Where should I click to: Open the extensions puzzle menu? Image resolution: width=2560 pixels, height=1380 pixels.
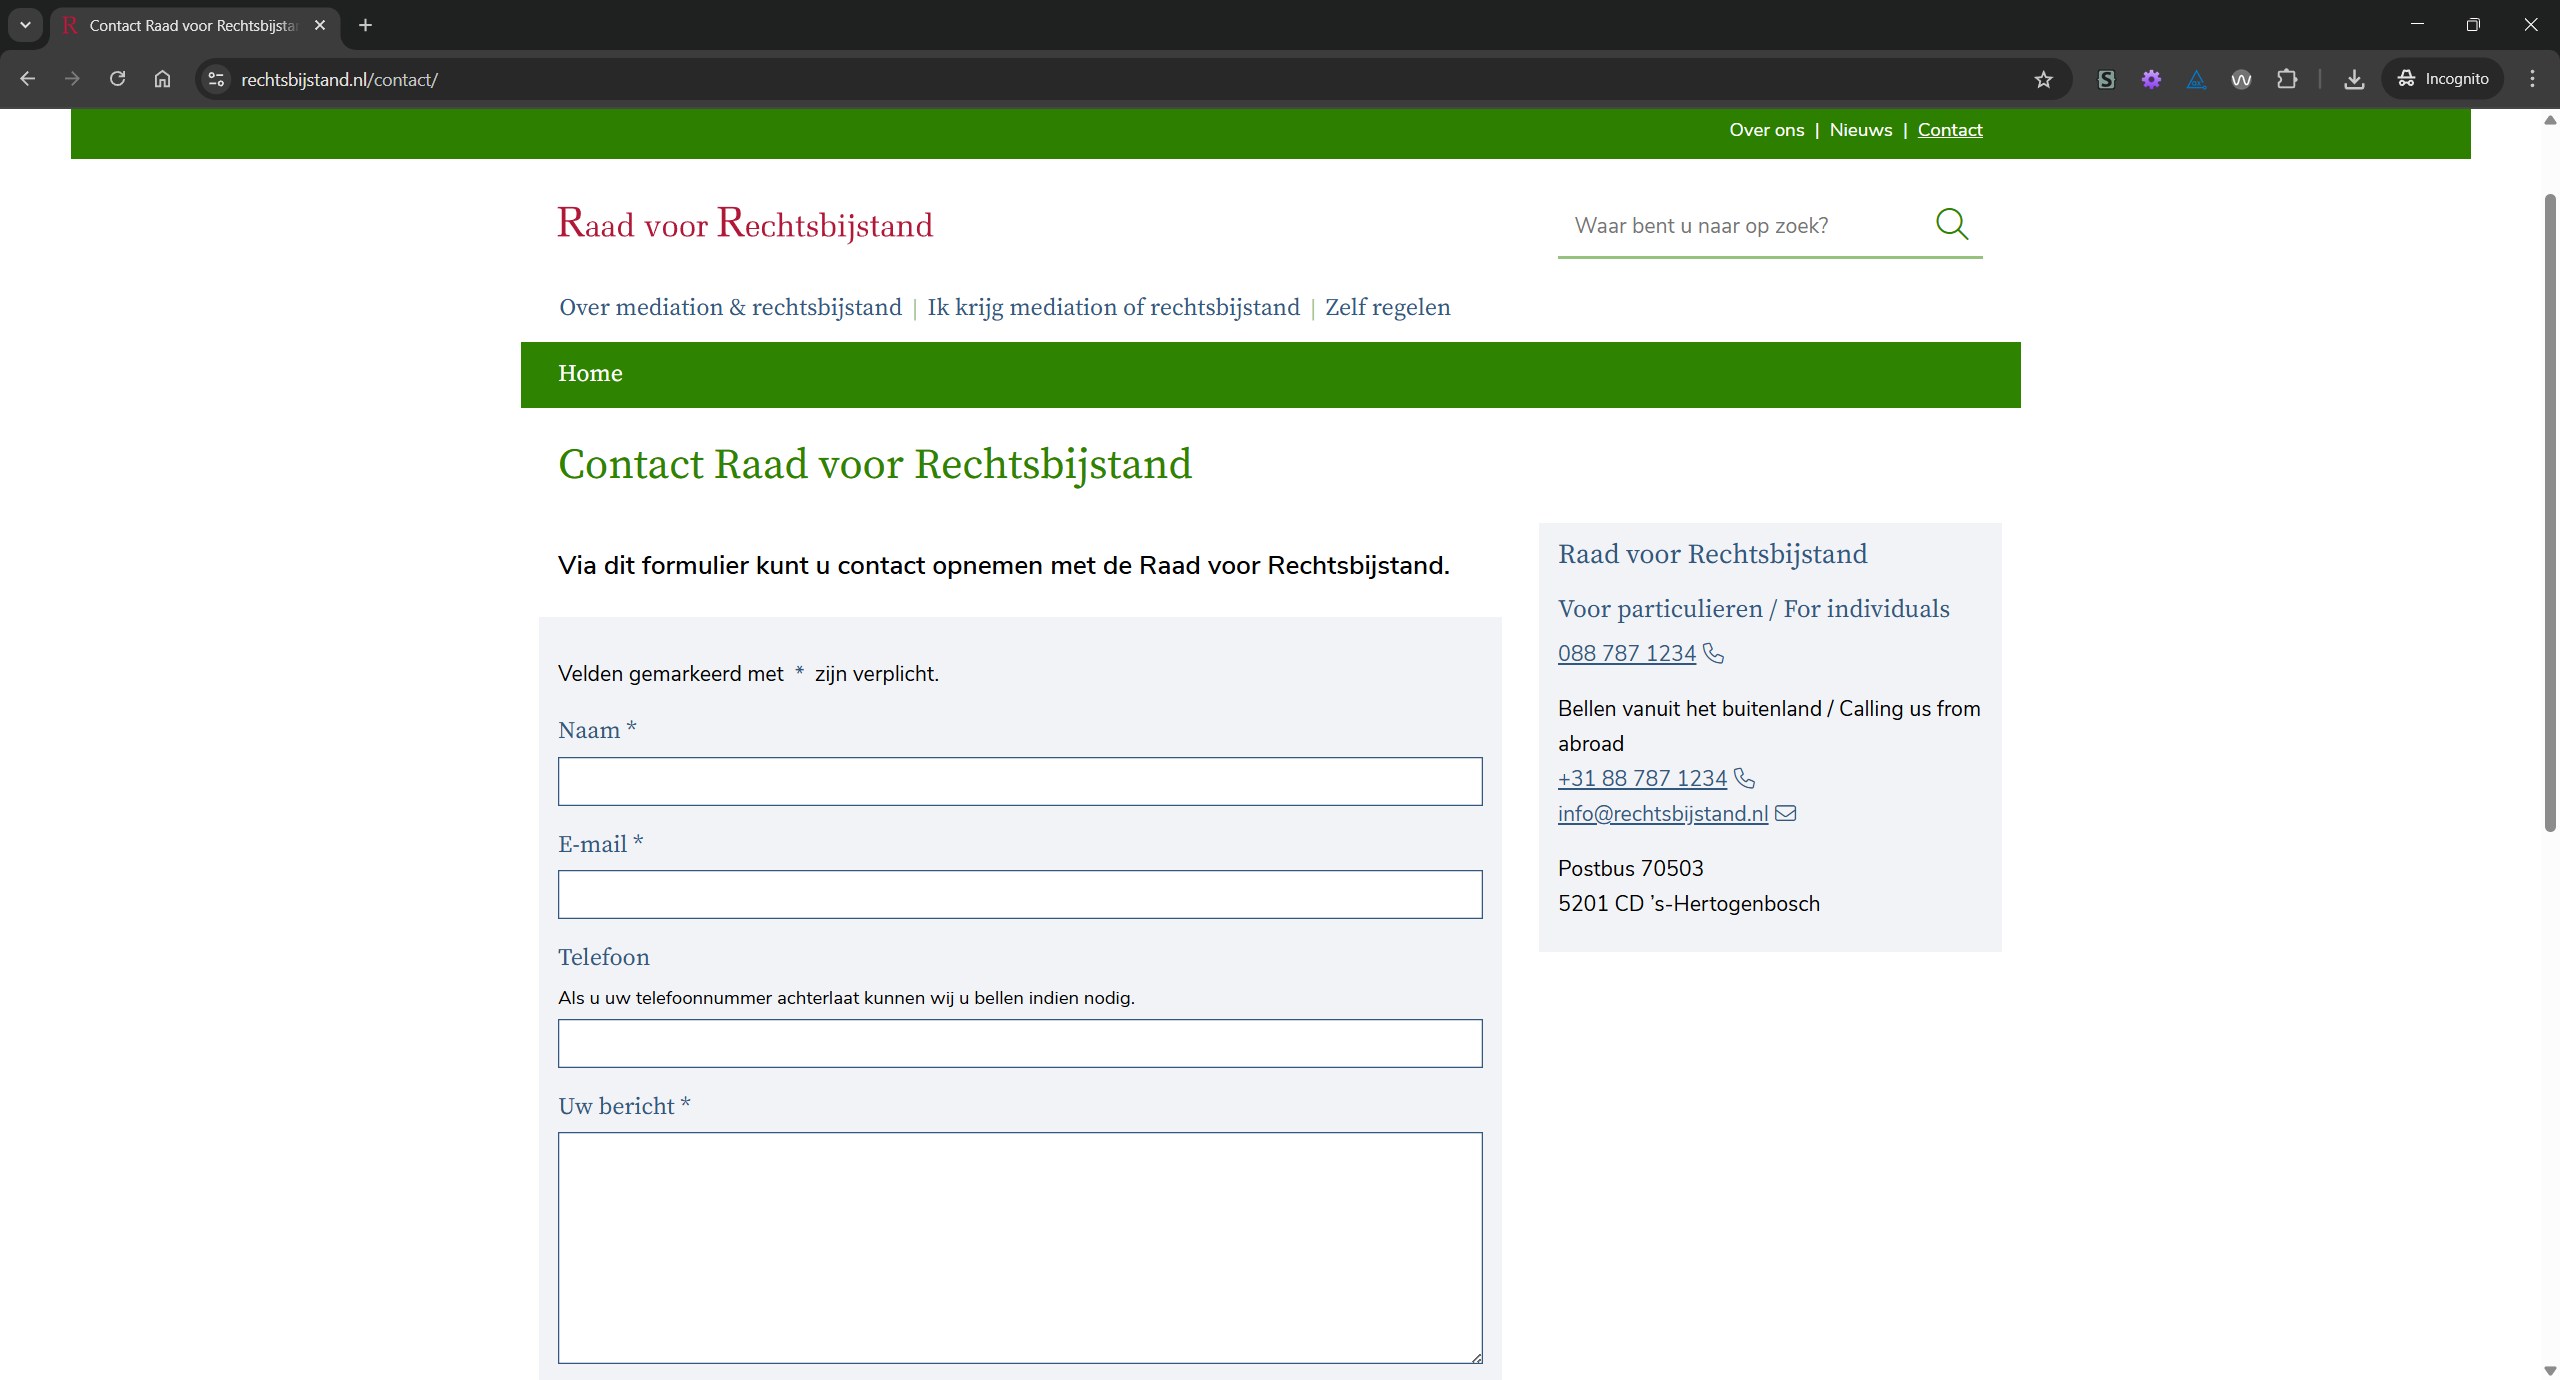click(x=2287, y=79)
